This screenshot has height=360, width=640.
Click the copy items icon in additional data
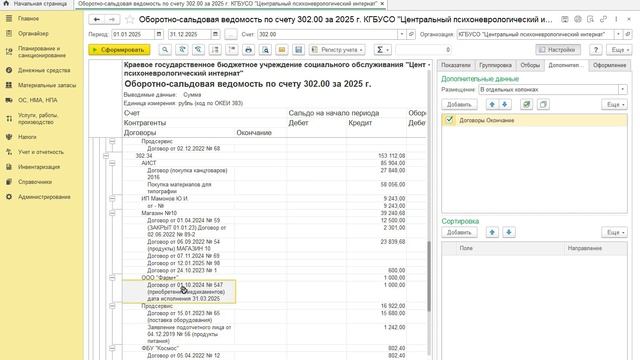pyautogui.click(x=543, y=104)
